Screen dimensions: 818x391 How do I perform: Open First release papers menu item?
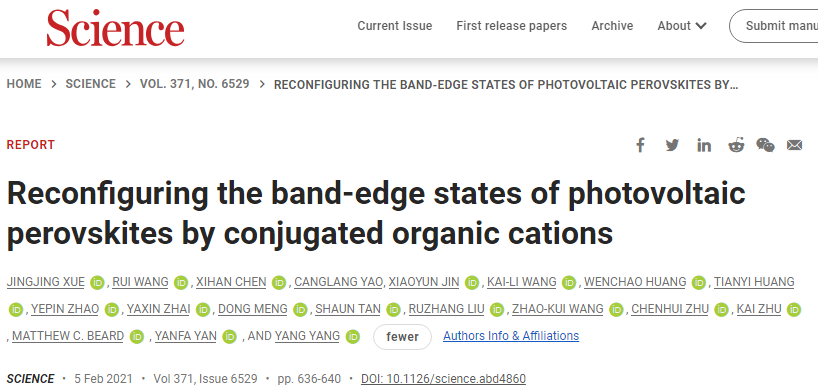511,26
